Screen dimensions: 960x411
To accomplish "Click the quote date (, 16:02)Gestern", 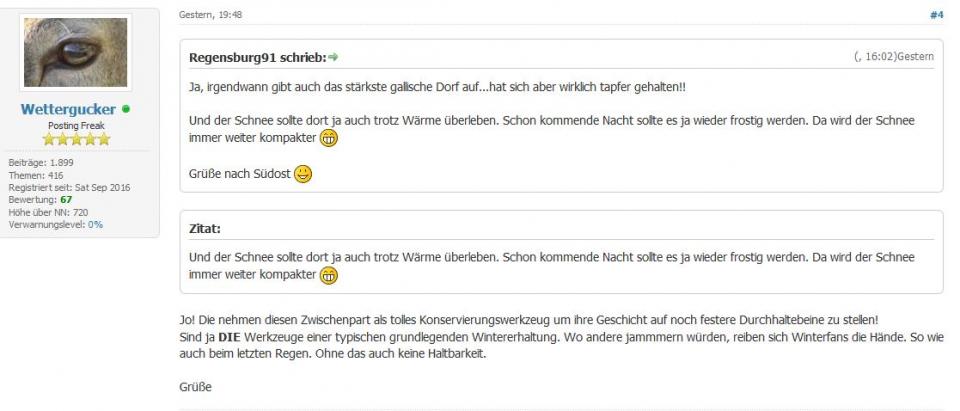I will (x=893, y=57).
